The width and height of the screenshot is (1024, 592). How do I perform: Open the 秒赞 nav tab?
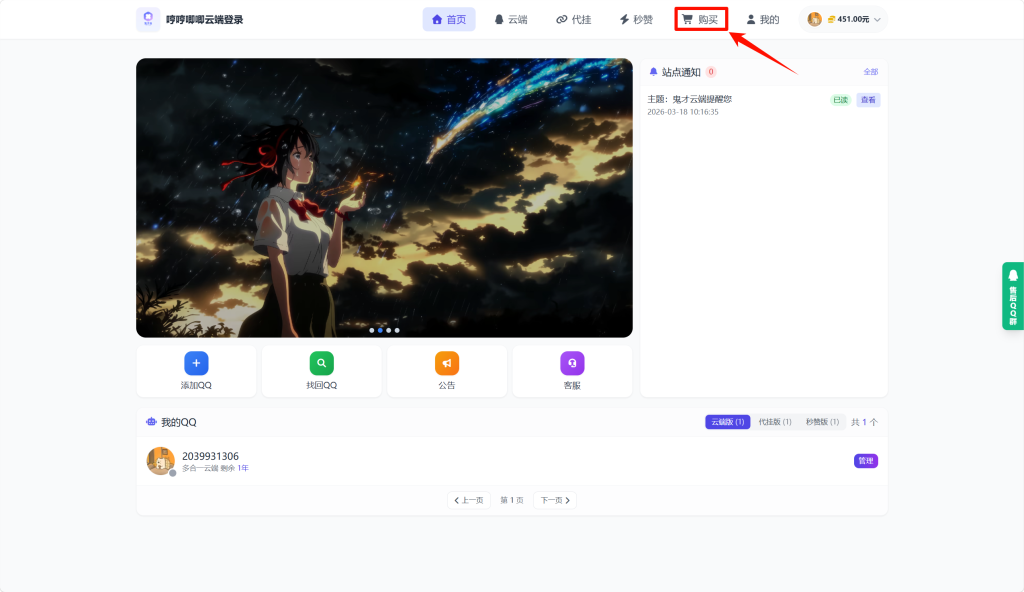click(636, 20)
